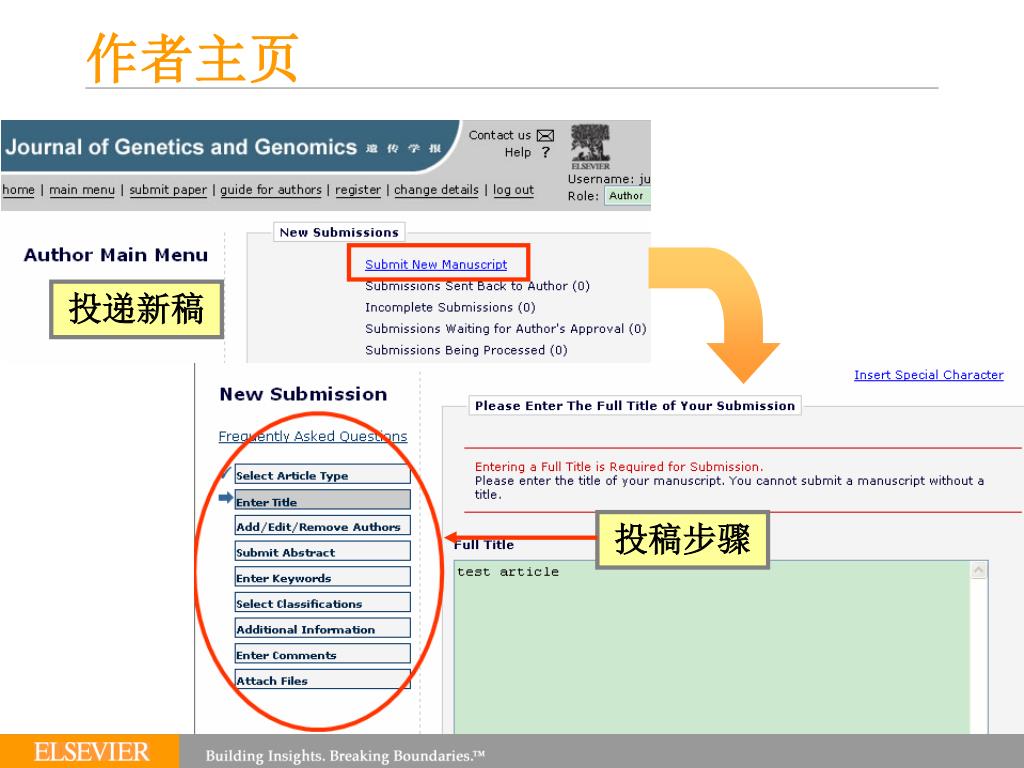Open Submissions Waiting for Author's Approval (0)

505,329
